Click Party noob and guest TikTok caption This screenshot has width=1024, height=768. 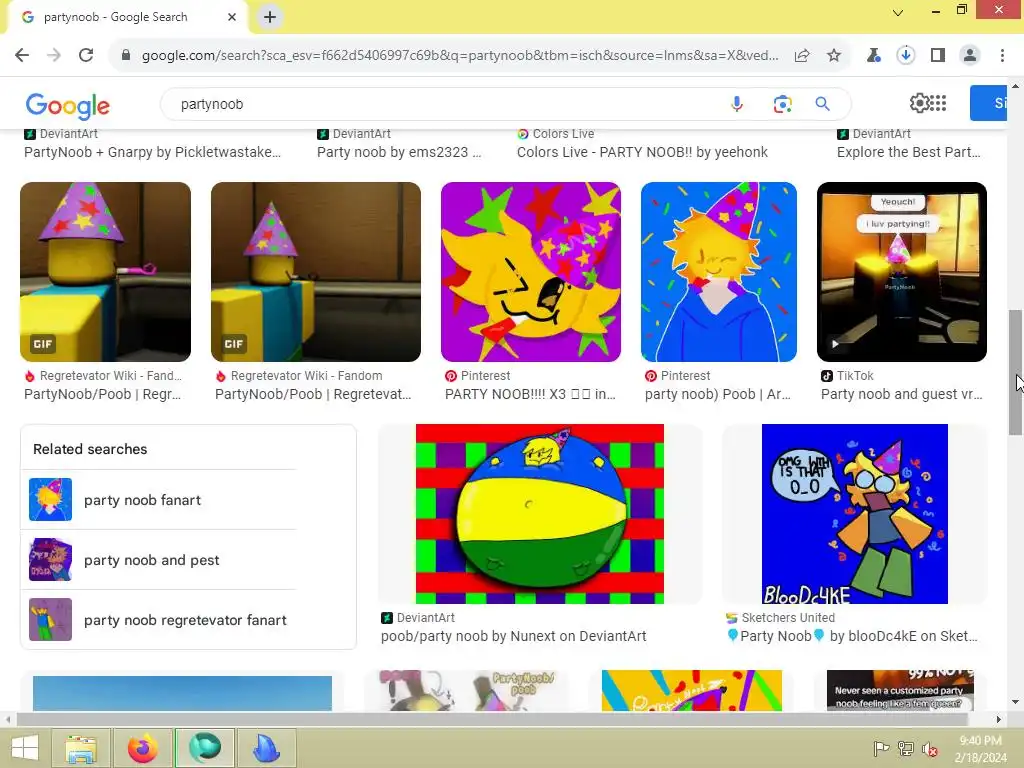click(x=901, y=394)
